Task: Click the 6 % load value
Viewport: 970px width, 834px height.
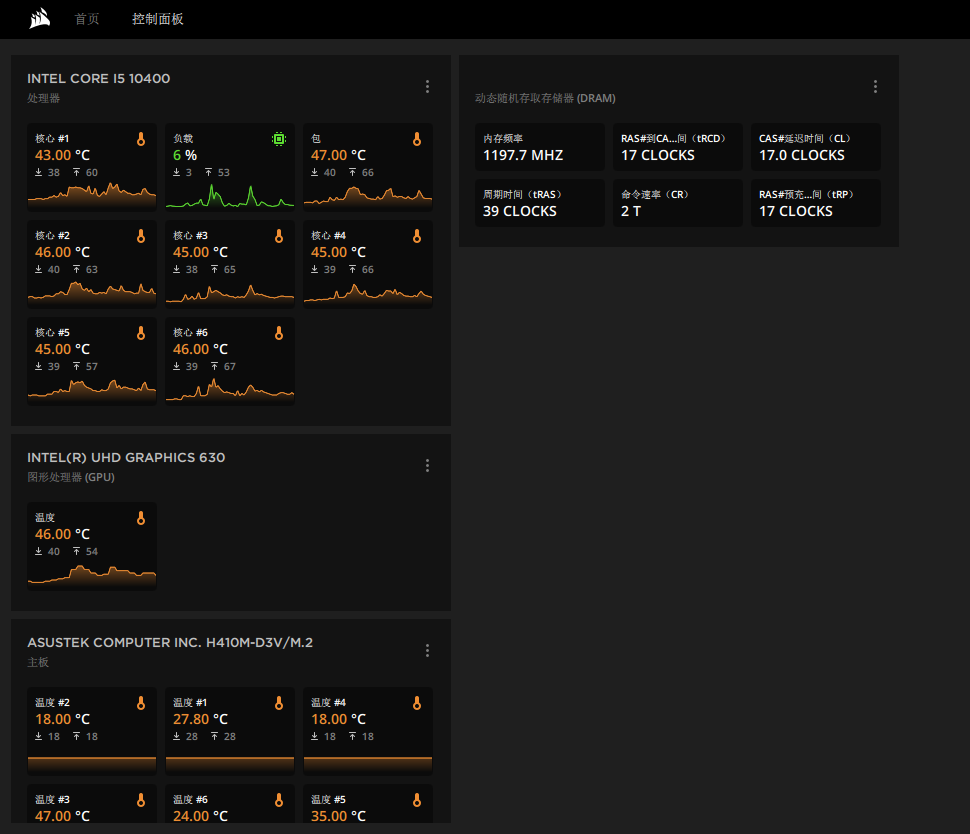Action: click(185, 155)
